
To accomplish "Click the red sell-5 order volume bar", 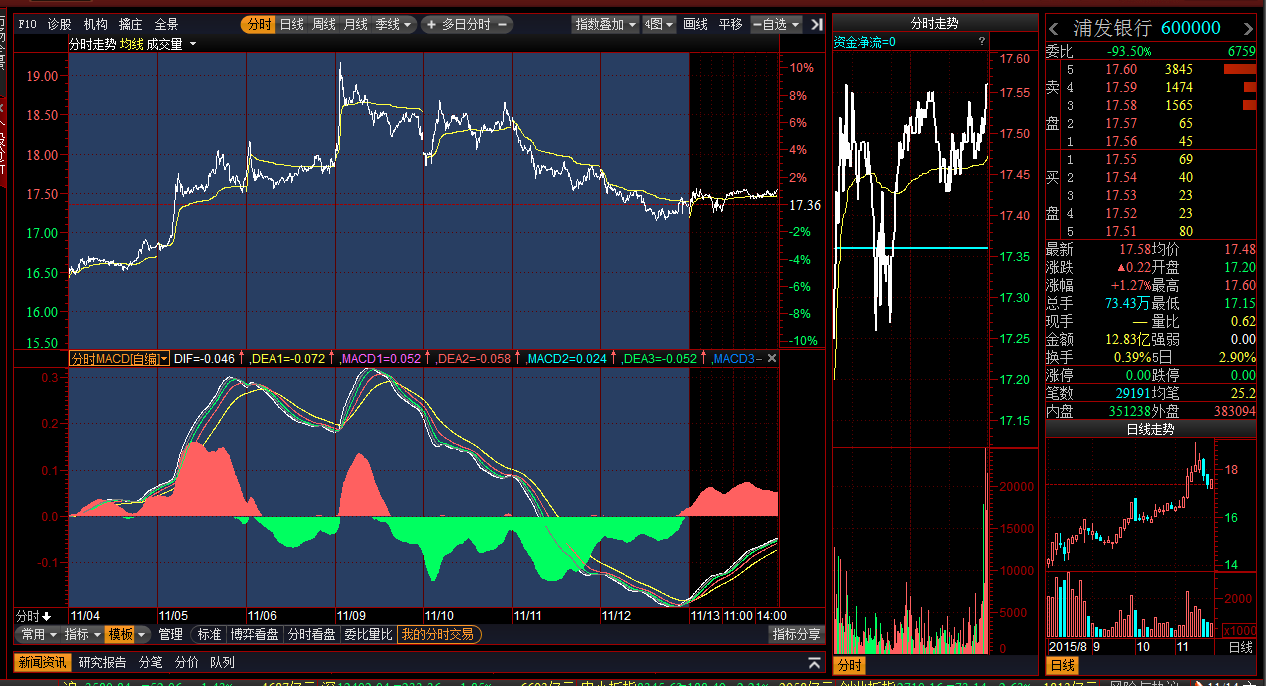I will (x=1238, y=69).
